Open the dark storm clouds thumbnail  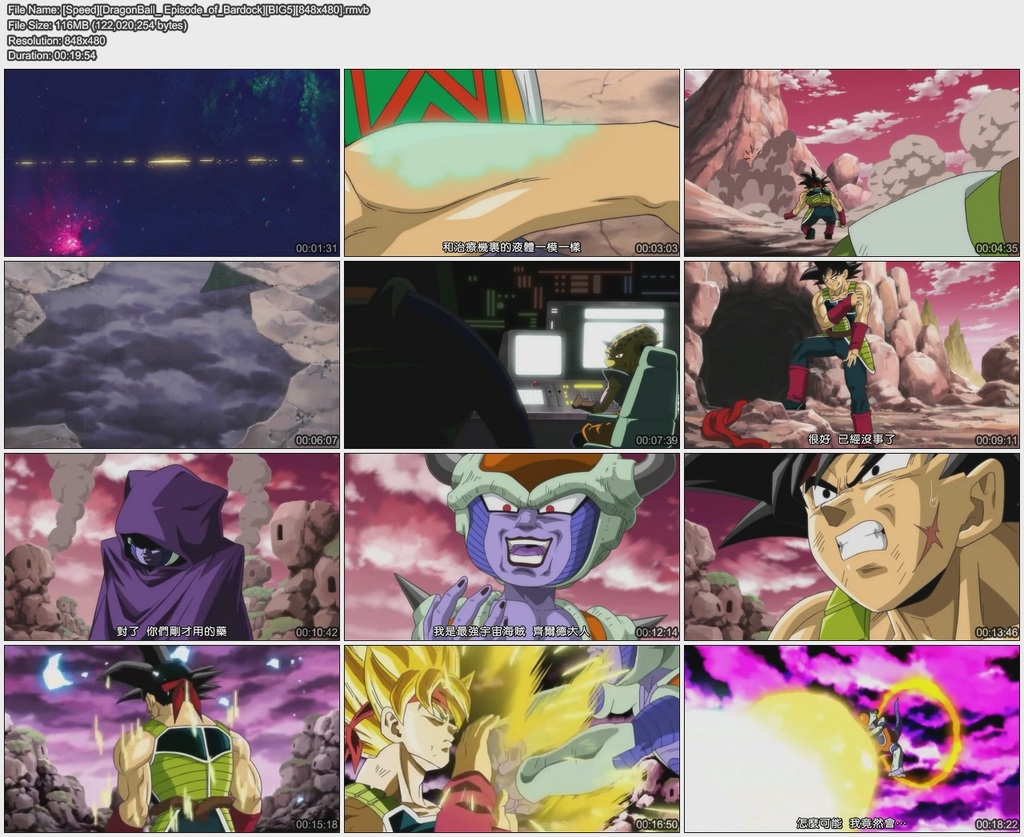pyautogui.click(x=171, y=354)
